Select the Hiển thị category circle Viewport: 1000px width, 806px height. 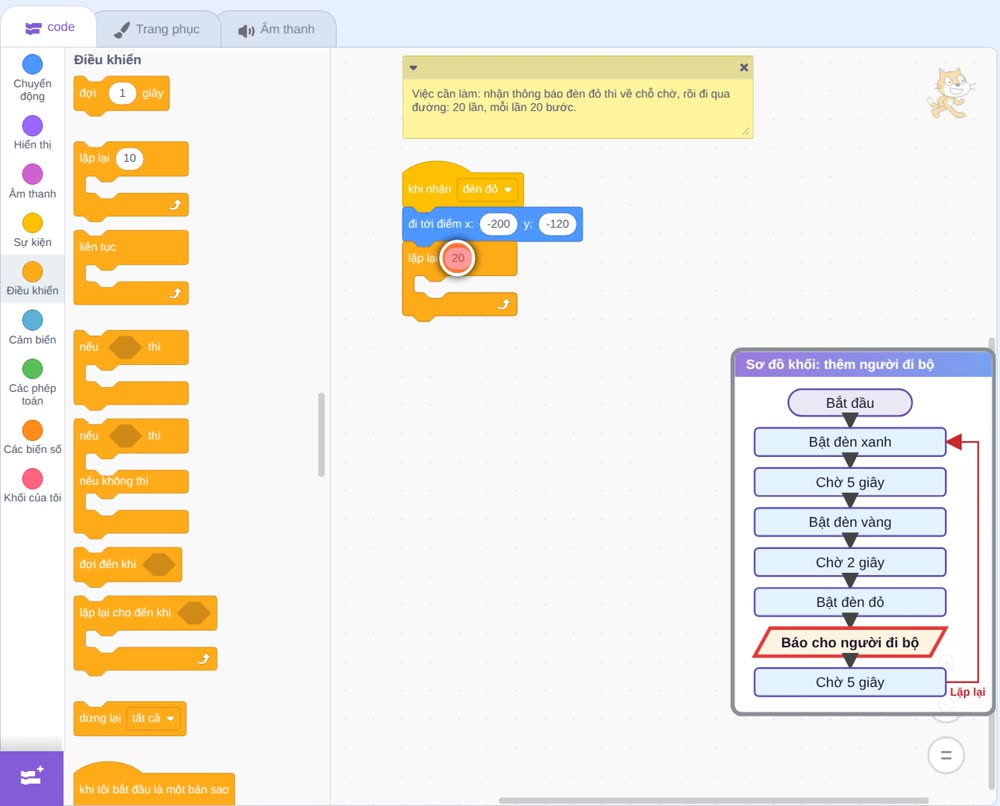tap(32, 126)
